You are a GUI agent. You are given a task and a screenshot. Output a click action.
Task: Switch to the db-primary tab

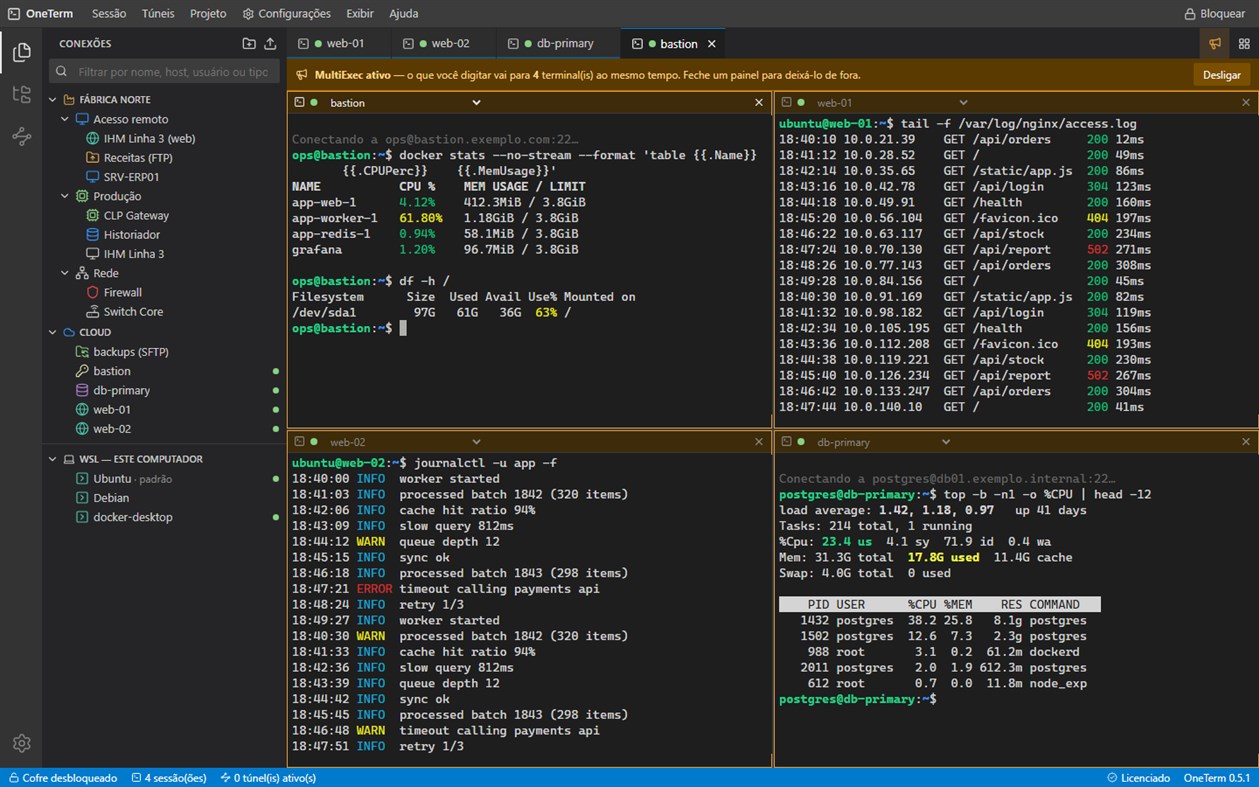pos(558,44)
